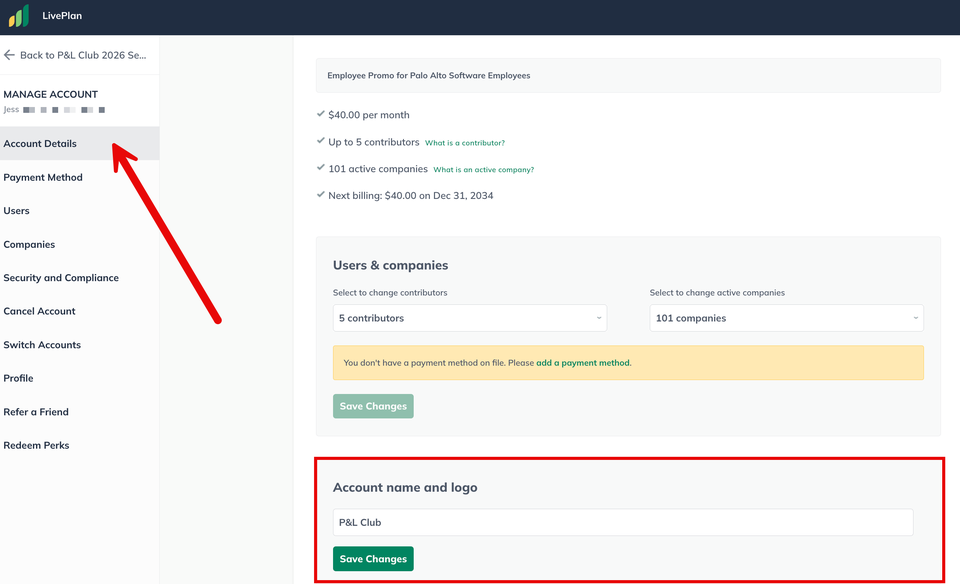The height and width of the screenshot is (584, 960).
Task: Open the 101 companies dropdown
Action: (x=786, y=318)
